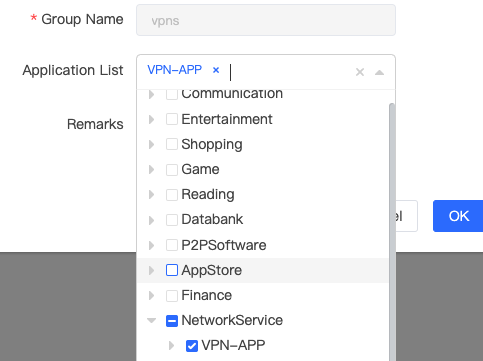
Task: Select the Databank tree label
Action: click(212, 220)
